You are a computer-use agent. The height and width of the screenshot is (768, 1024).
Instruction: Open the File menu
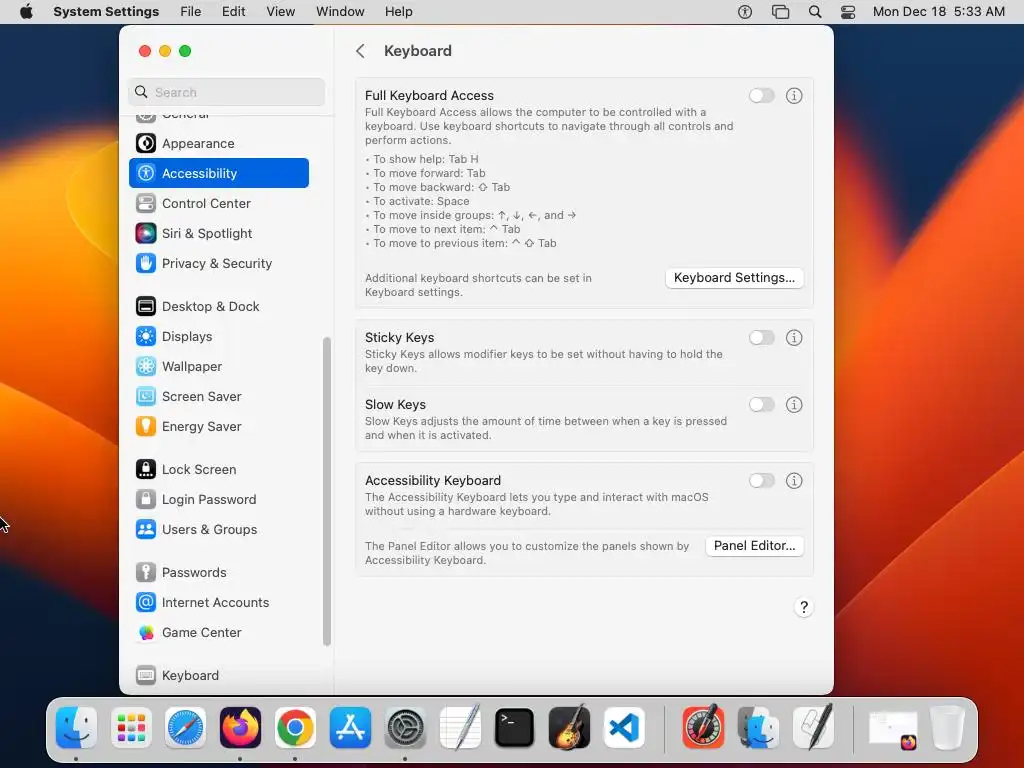coord(191,12)
